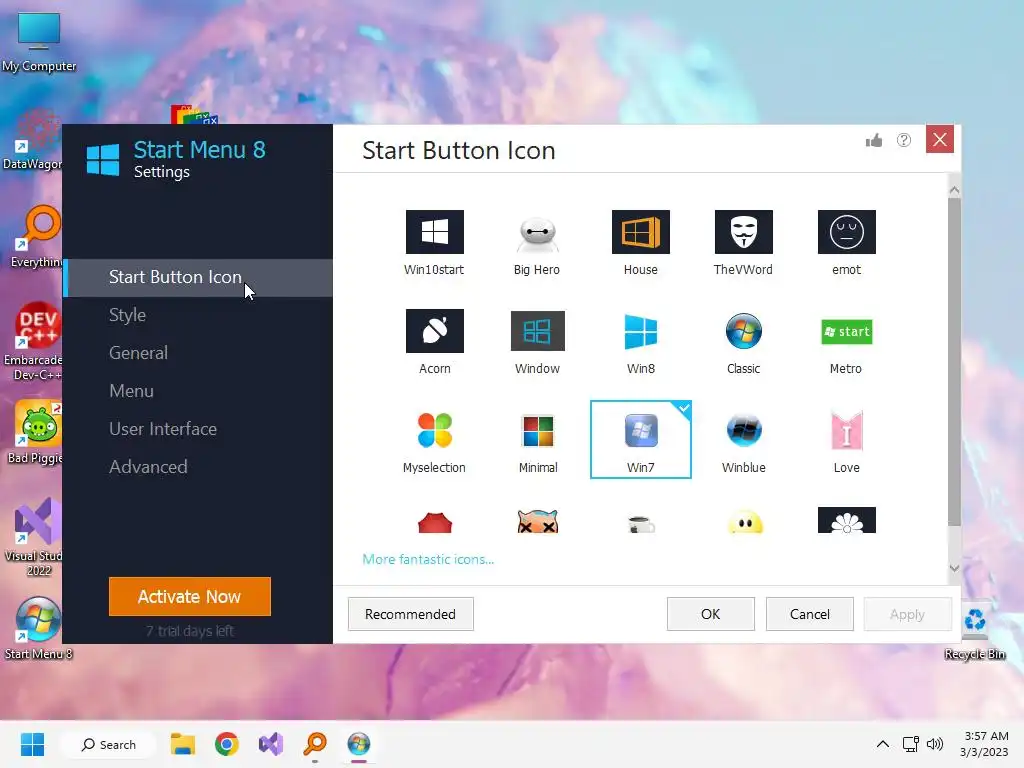Open the Everything search taskbar icon
Screen dimensions: 1024x768
pyautogui.click(x=315, y=744)
